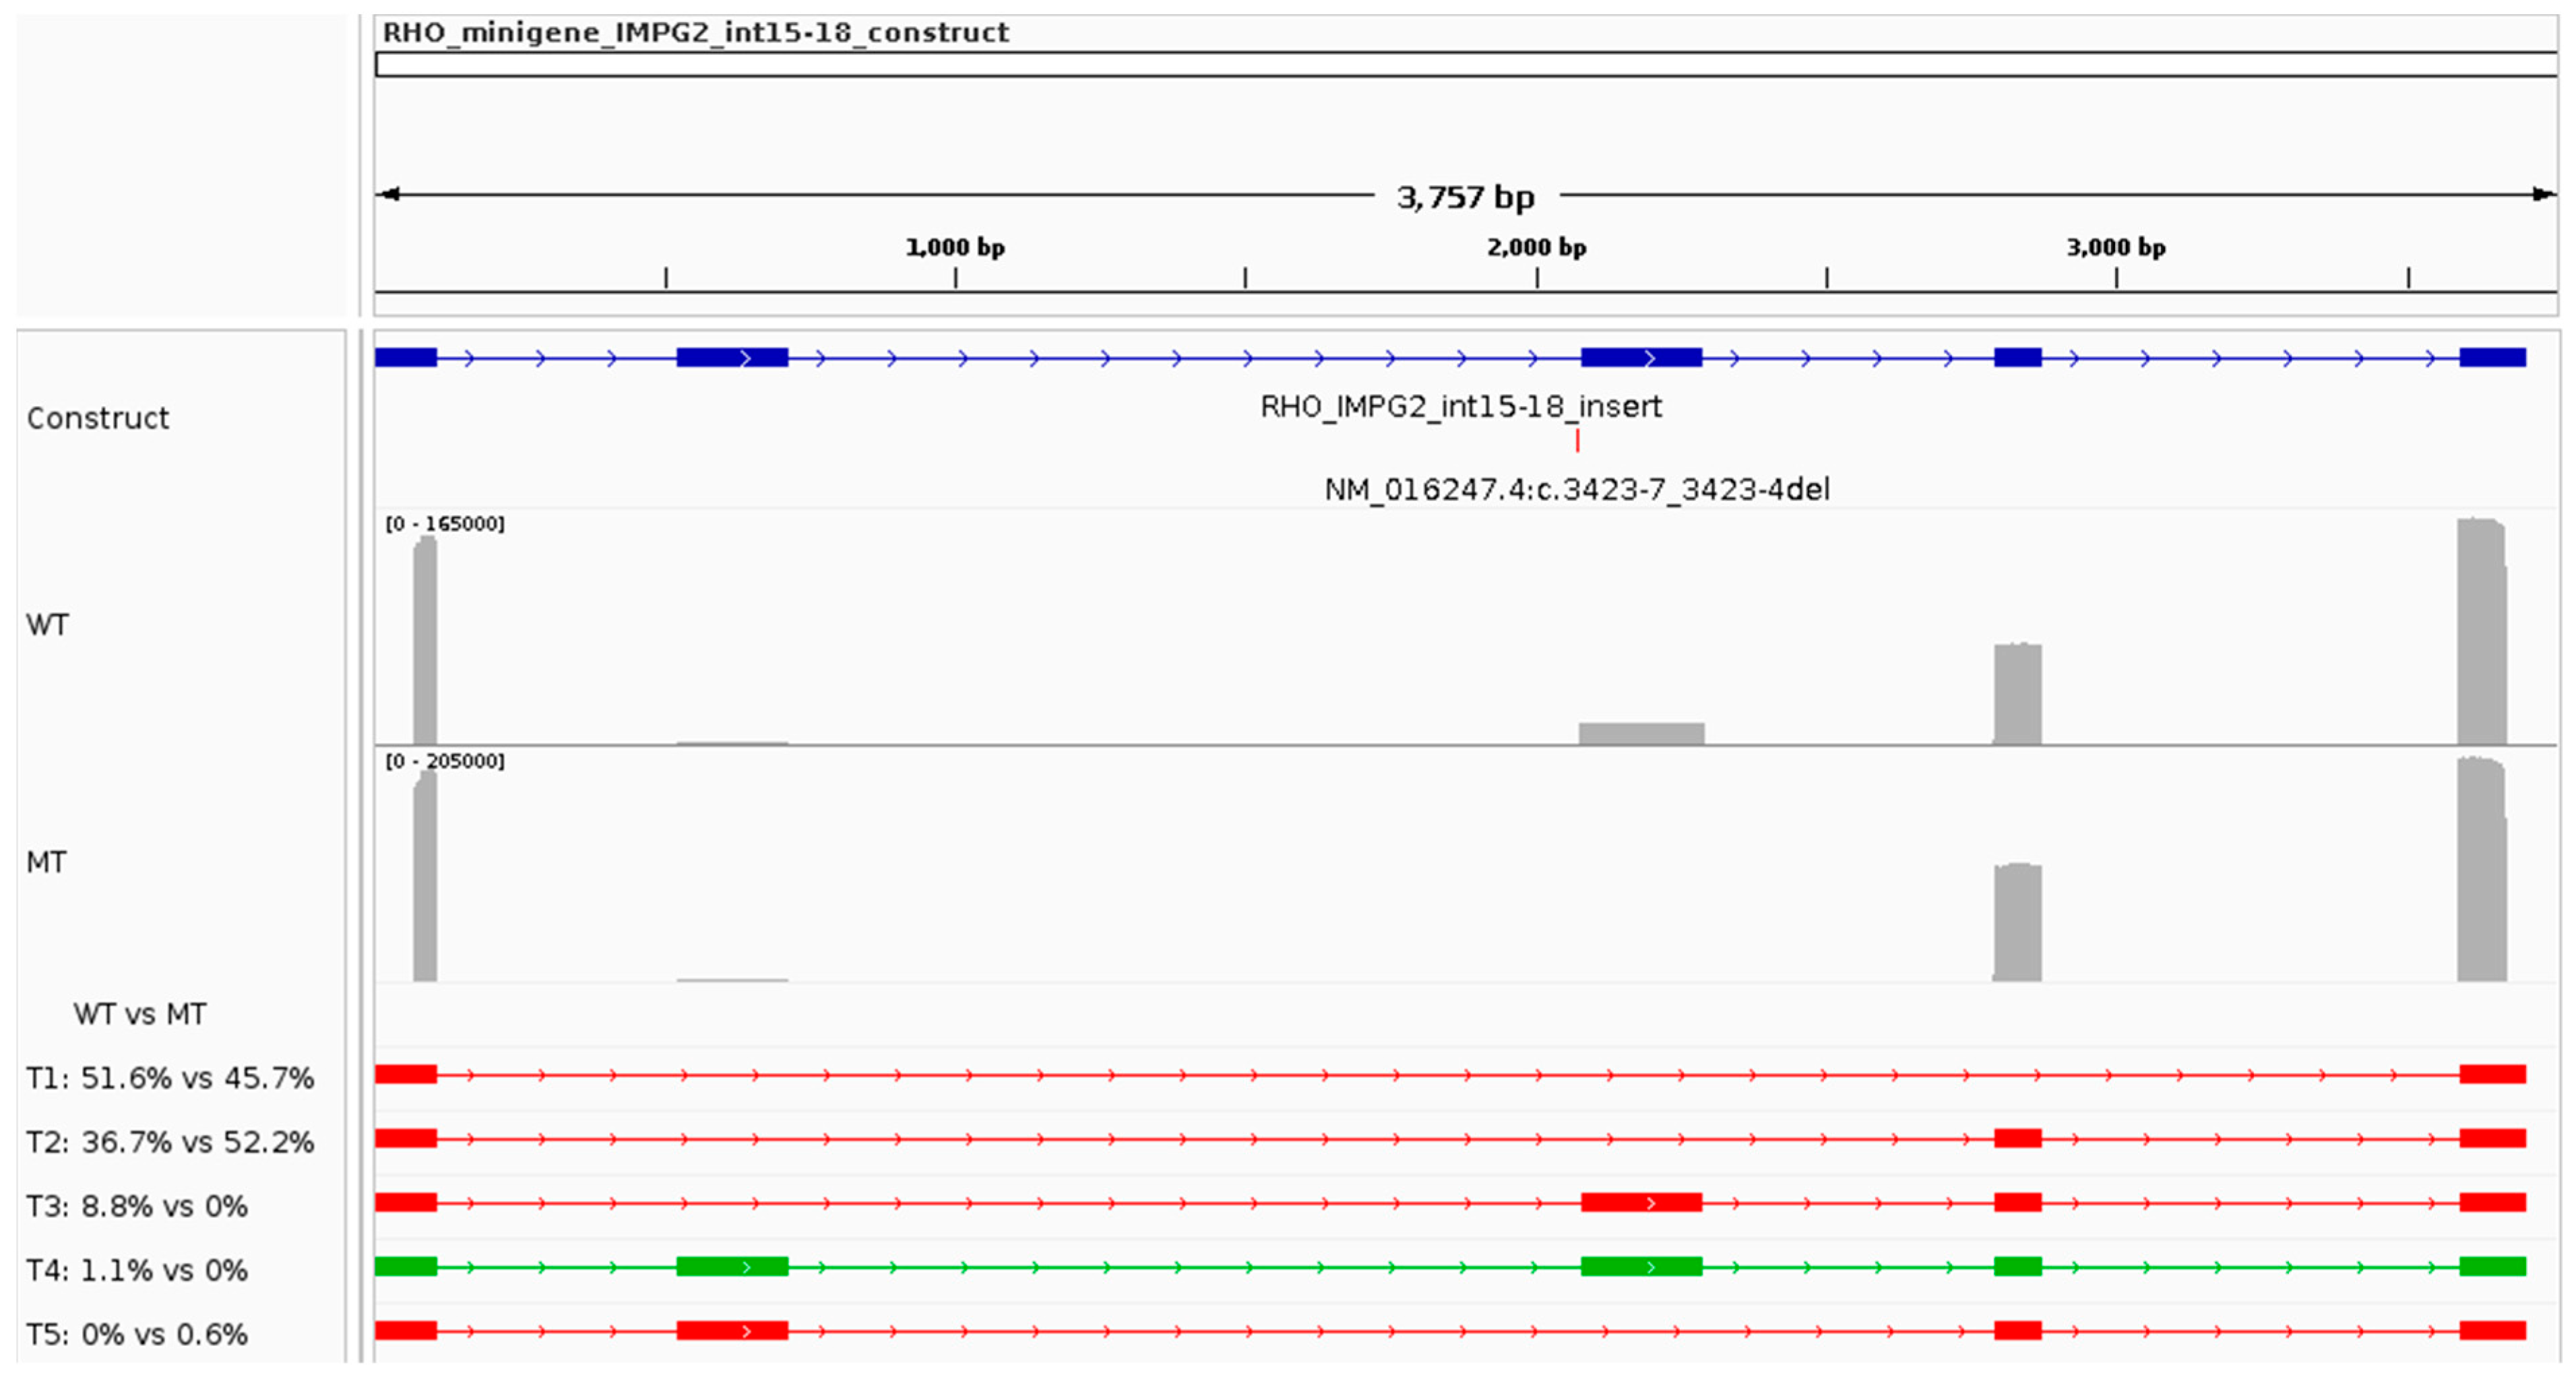Click the red T3 middle exon block
This screenshot has height=1381, width=2576.
1641,1203
